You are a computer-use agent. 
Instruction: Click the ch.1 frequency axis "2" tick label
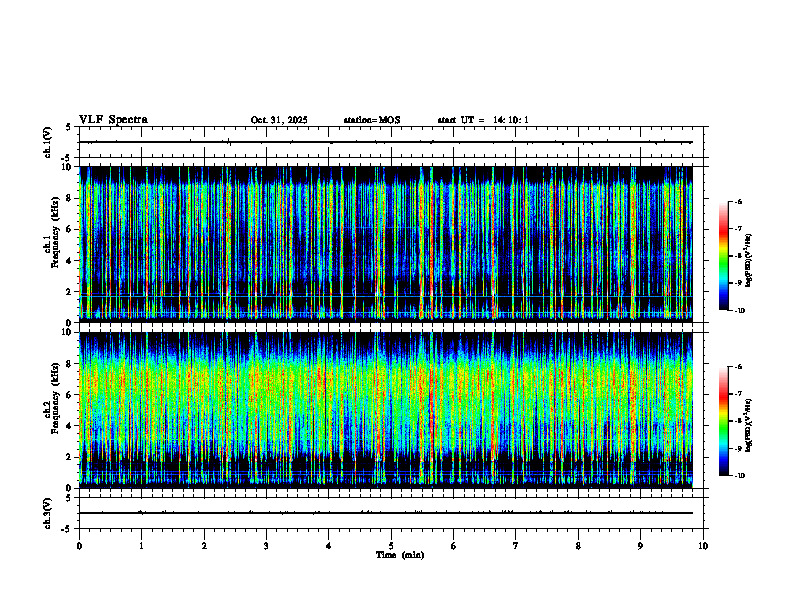coord(70,292)
